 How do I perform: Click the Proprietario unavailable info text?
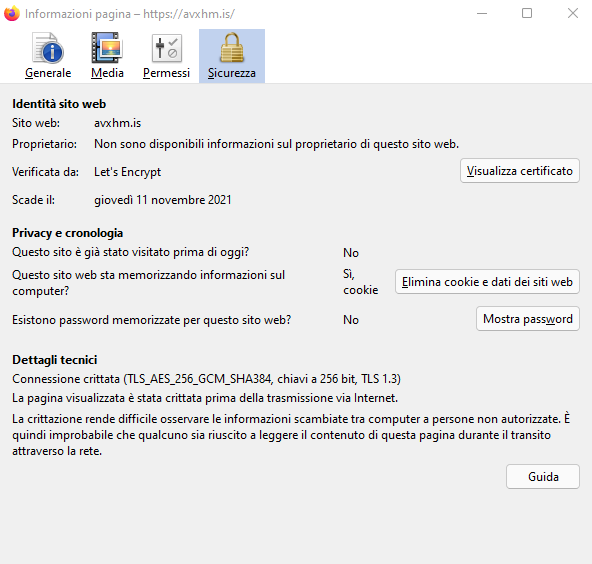[276, 144]
